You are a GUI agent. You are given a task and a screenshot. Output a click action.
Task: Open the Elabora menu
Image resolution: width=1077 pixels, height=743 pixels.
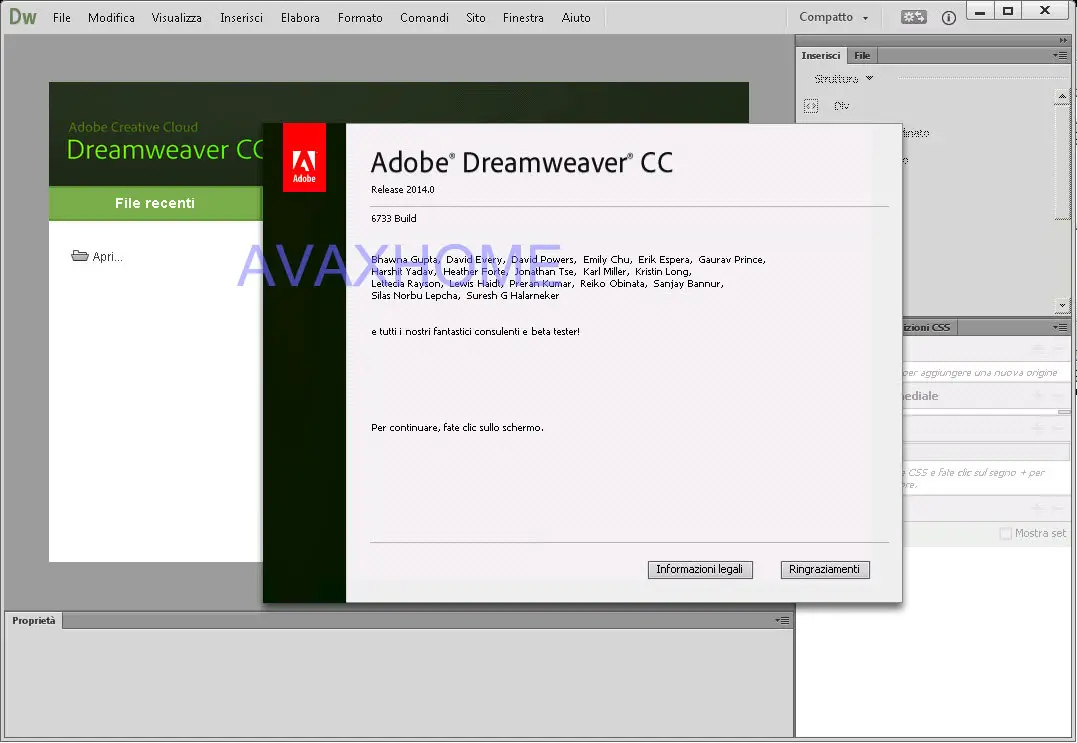(x=300, y=18)
